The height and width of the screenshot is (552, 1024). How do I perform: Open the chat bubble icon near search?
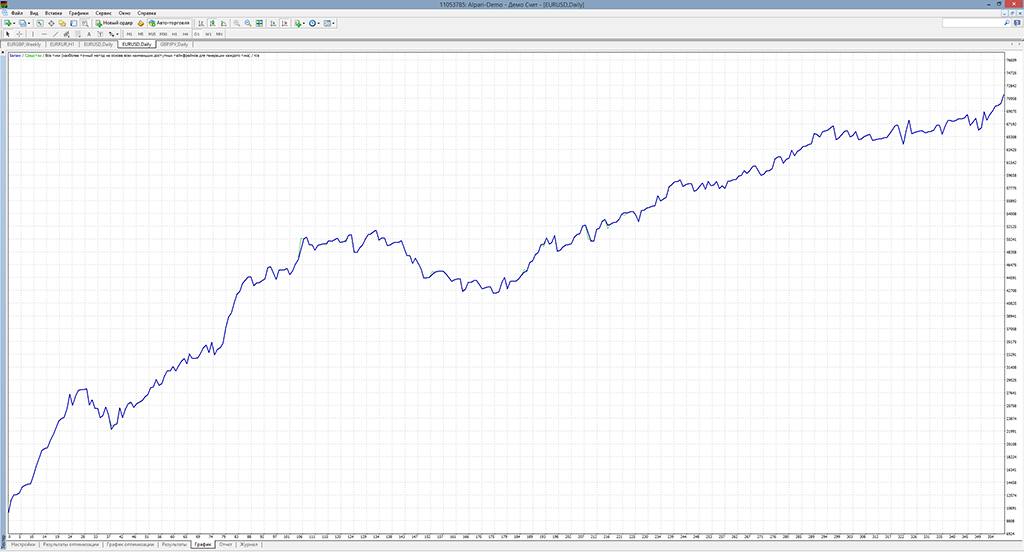1017,23
